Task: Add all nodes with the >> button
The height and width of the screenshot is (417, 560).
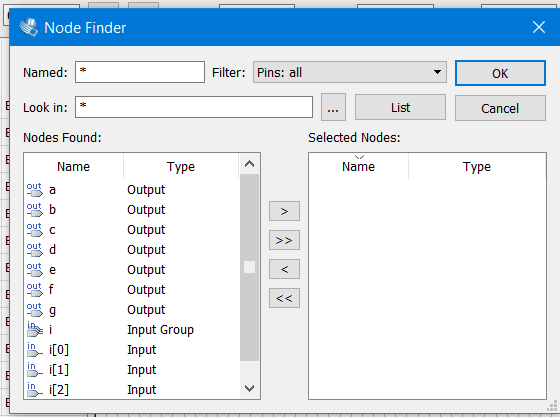Action: (x=284, y=240)
